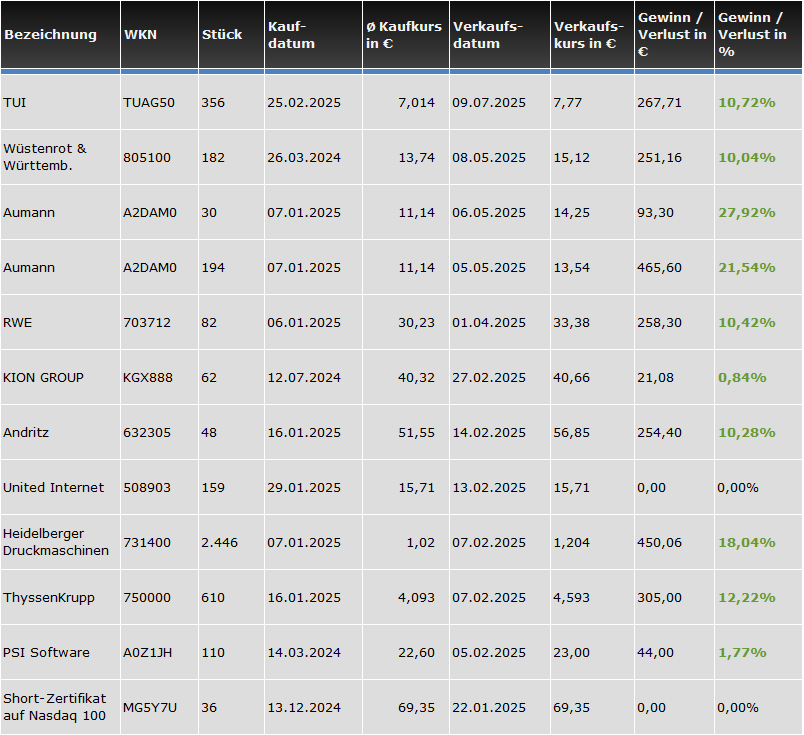Click the Kaufdatum column header
Screen dimensions: 804x735
pyautogui.click(x=291, y=35)
